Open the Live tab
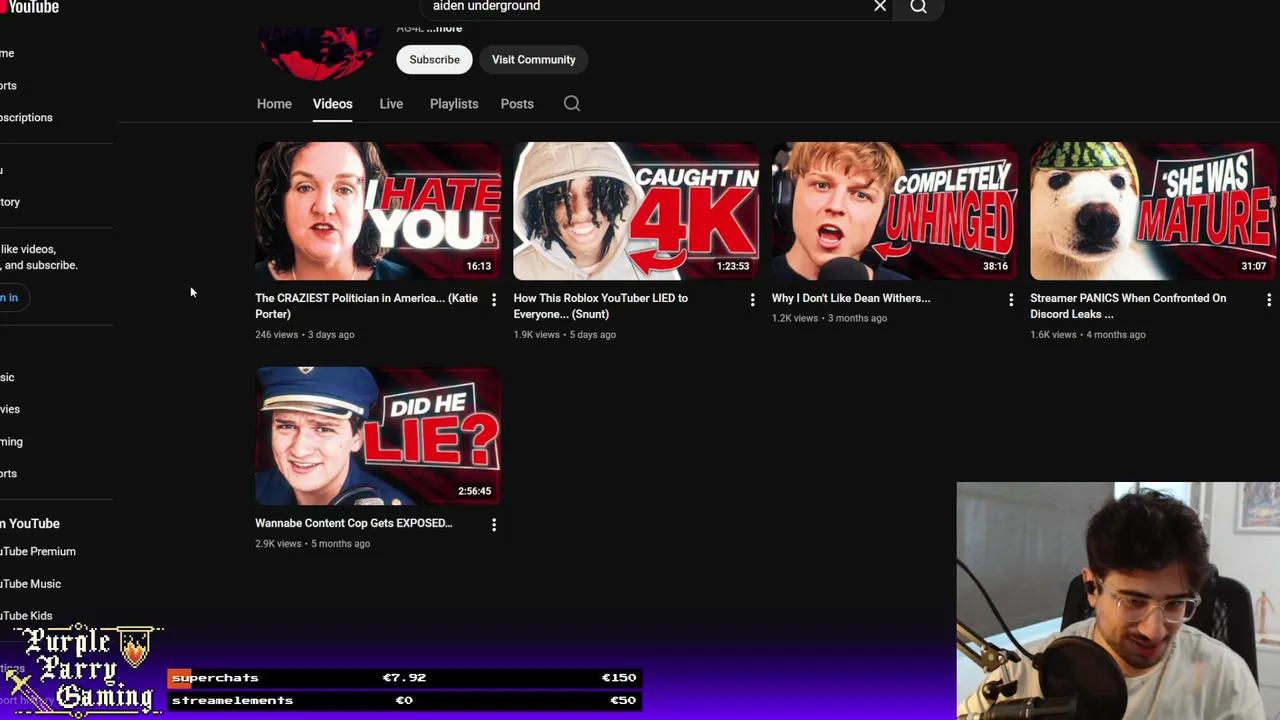The image size is (1280, 720). [x=391, y=104]
